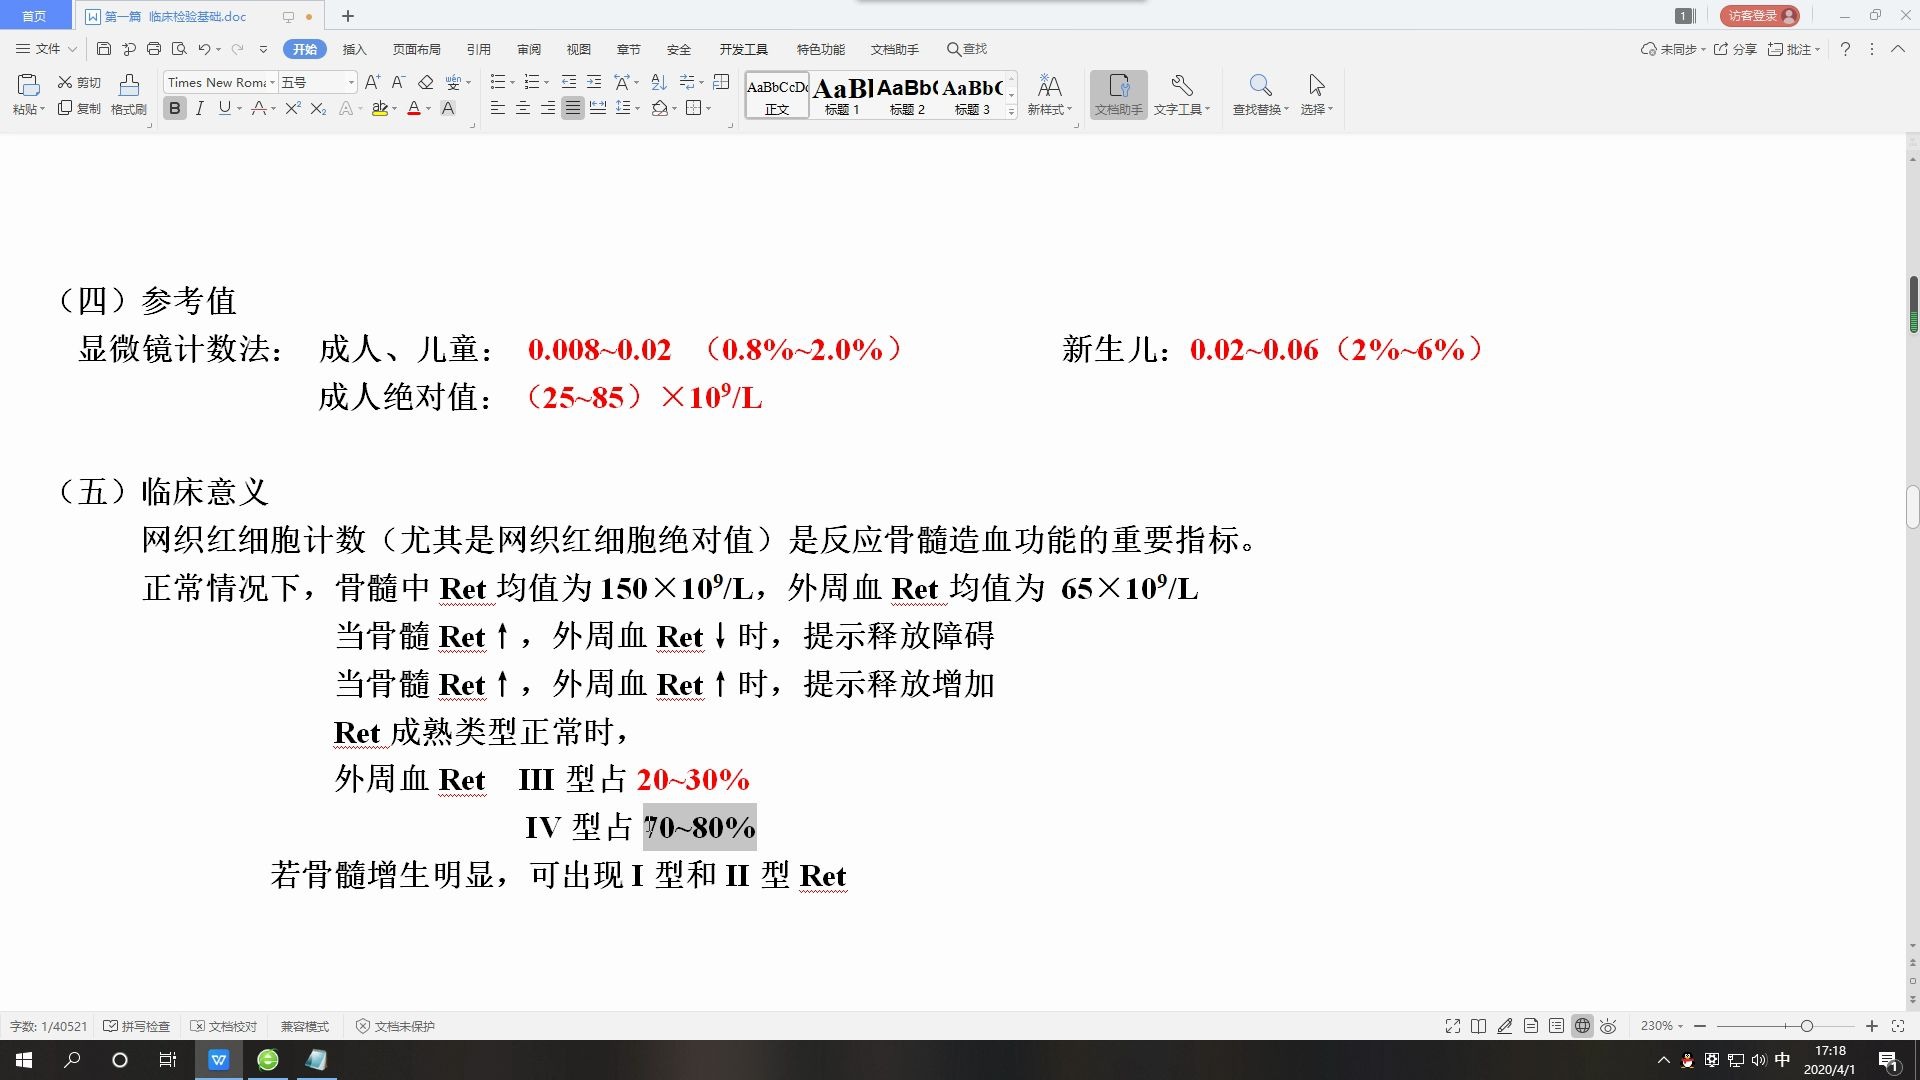Decrease font size with A- icon

(398, 82)
